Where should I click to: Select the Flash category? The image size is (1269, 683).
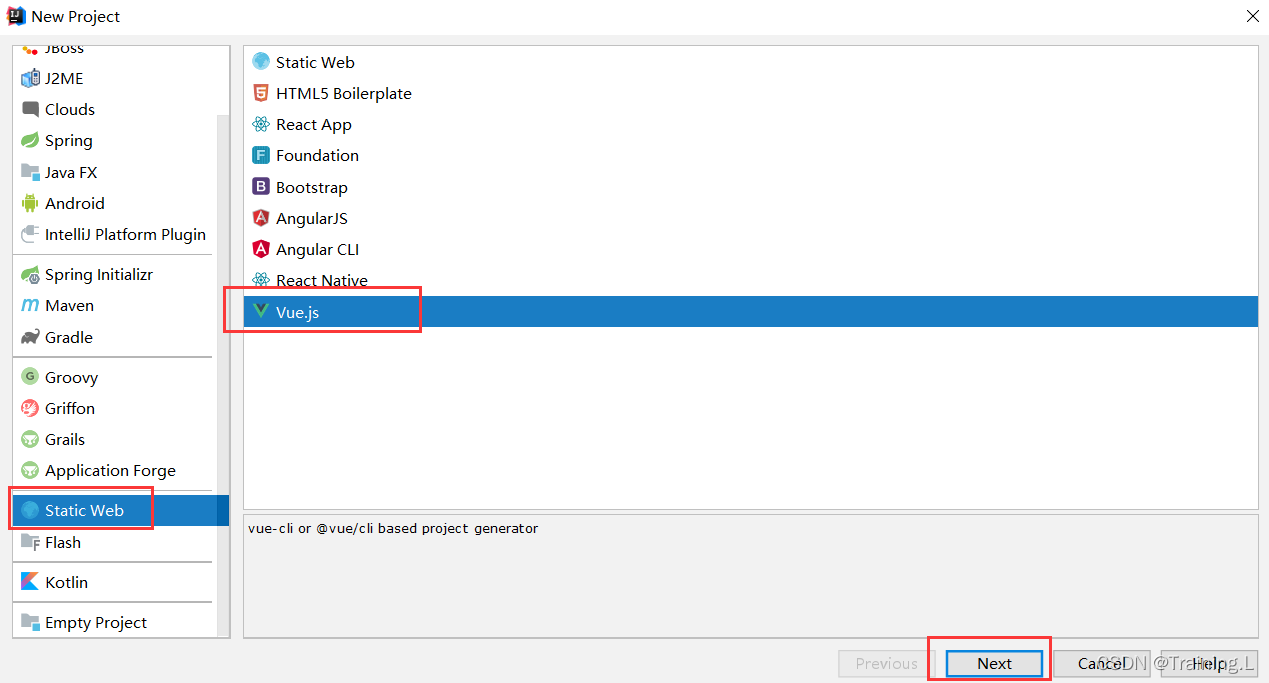coord(63,542)
